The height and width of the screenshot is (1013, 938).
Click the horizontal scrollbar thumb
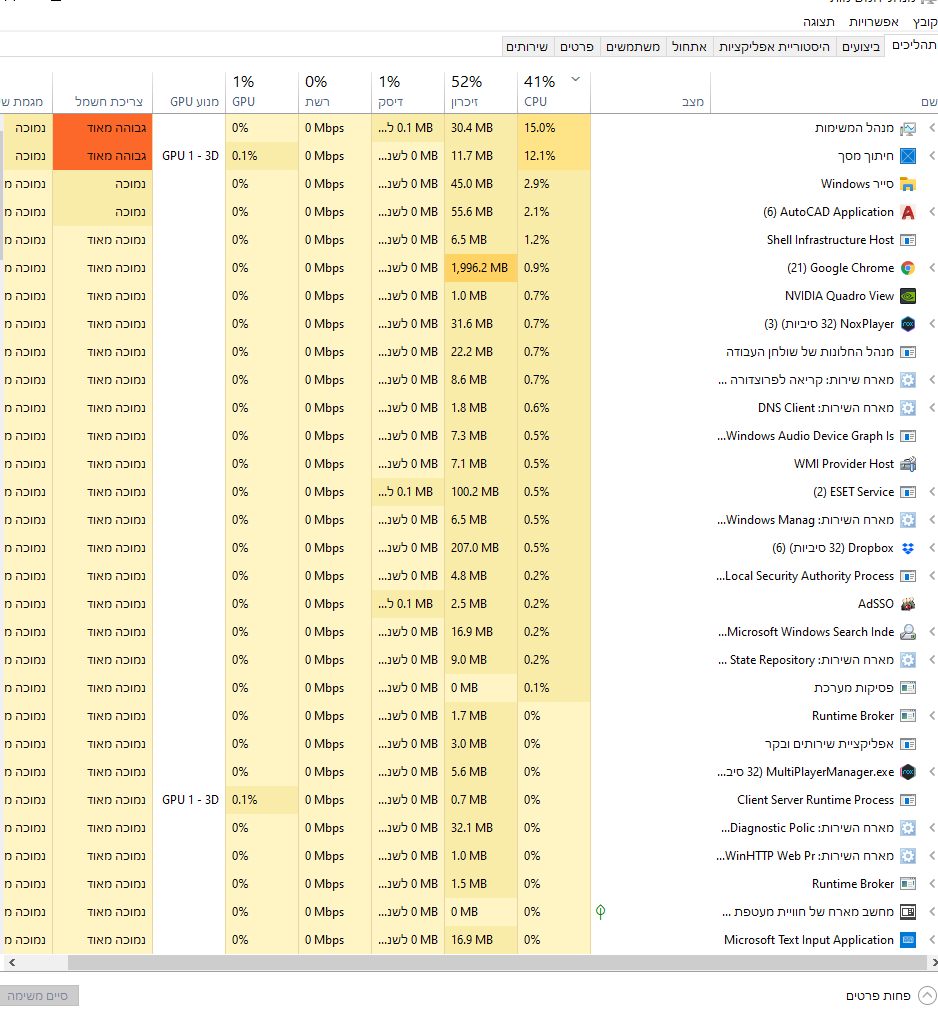[497, 963]
